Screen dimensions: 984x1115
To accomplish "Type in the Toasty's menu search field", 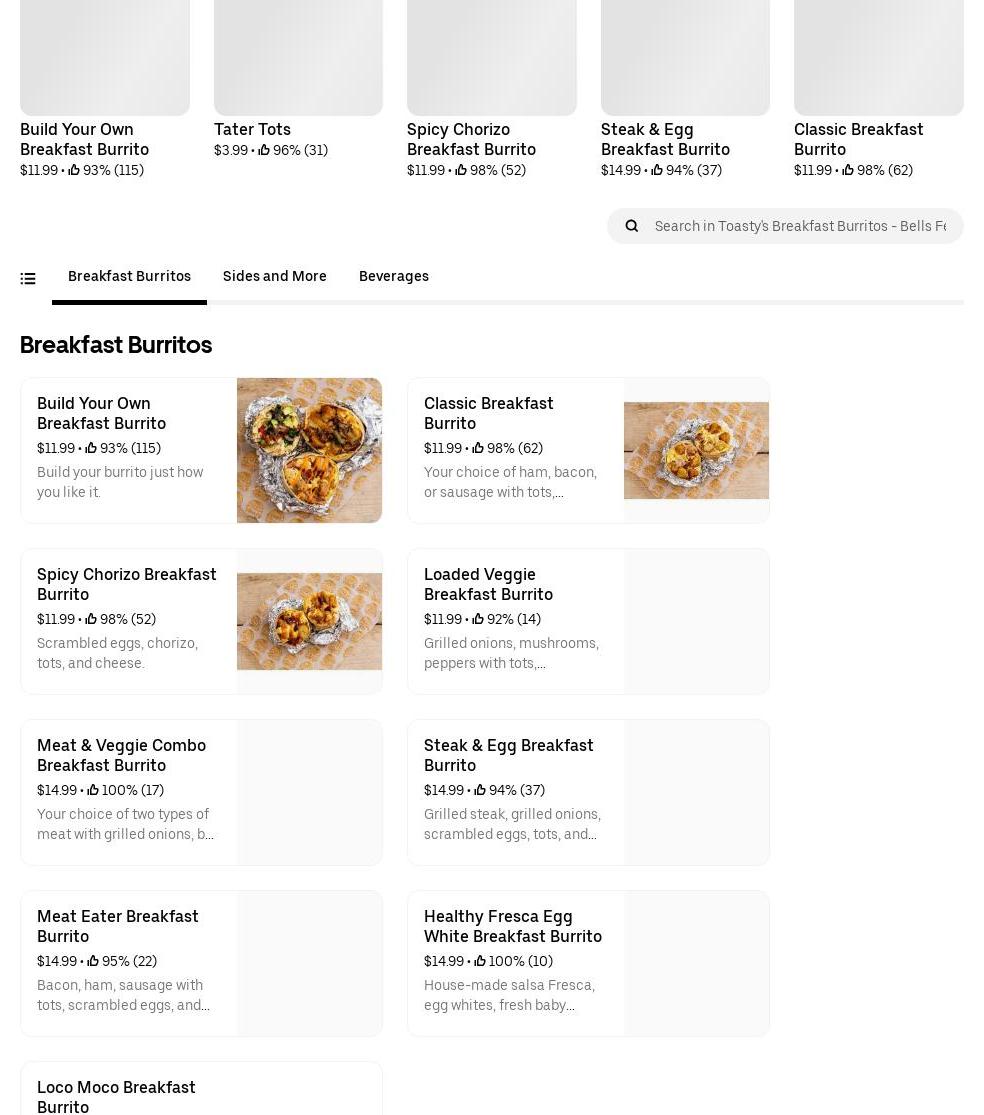I will 800,226.
